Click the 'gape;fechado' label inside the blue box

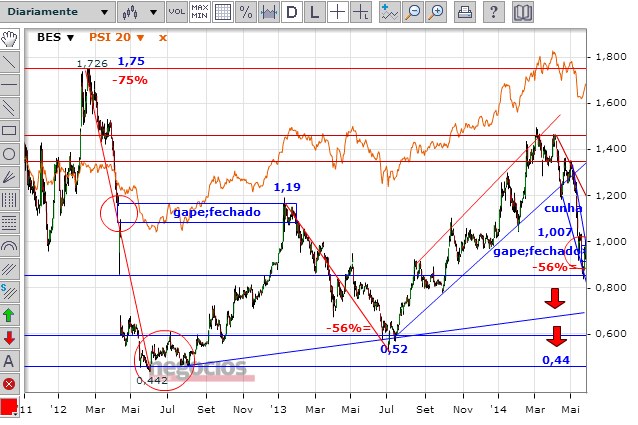pos(217,212)
